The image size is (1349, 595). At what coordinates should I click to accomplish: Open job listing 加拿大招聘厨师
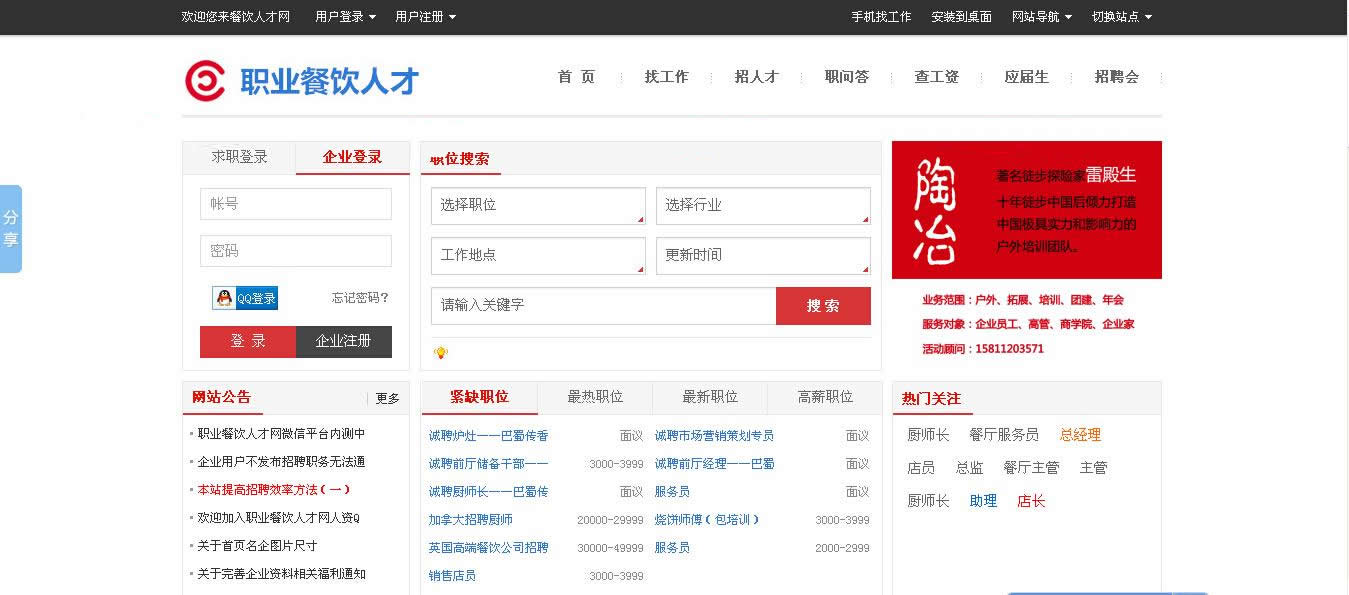(470, 520)
